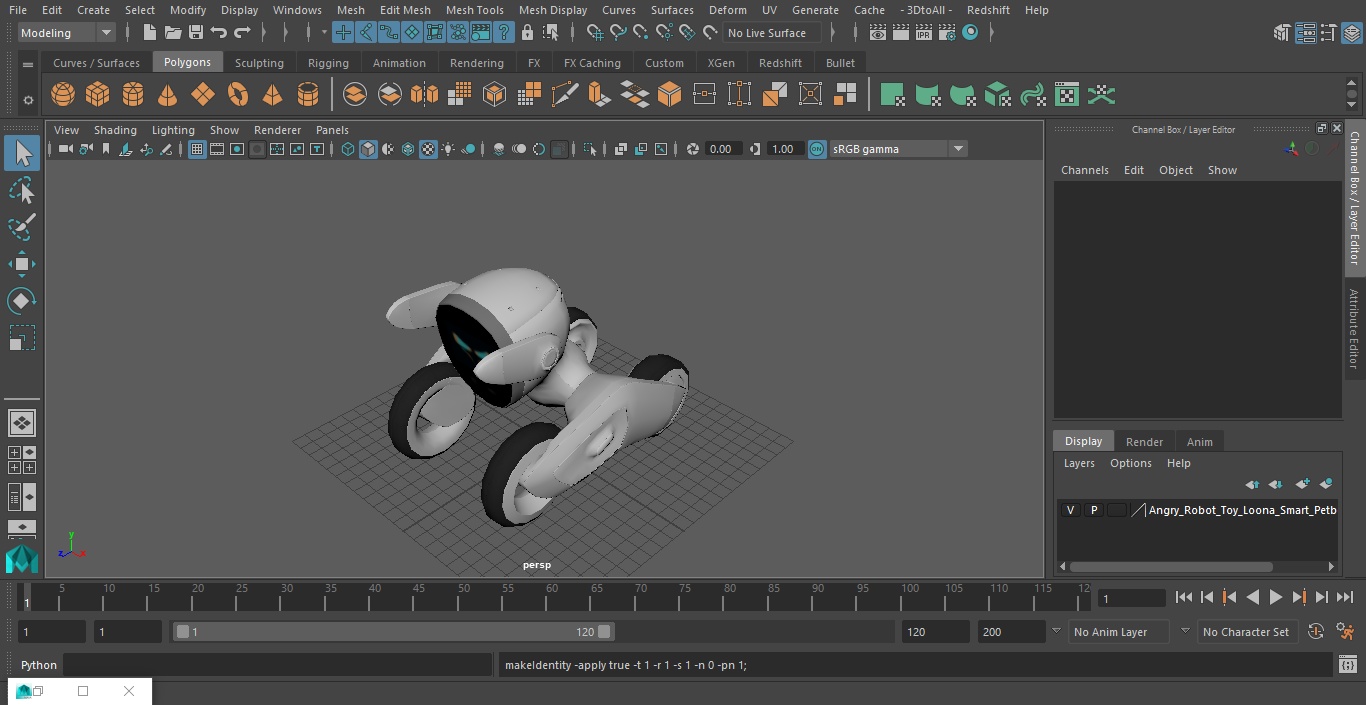Switch to the Sculpting shelf tab
The width and height of the screenshot is (1366, 705).
[x=259, y=63]
